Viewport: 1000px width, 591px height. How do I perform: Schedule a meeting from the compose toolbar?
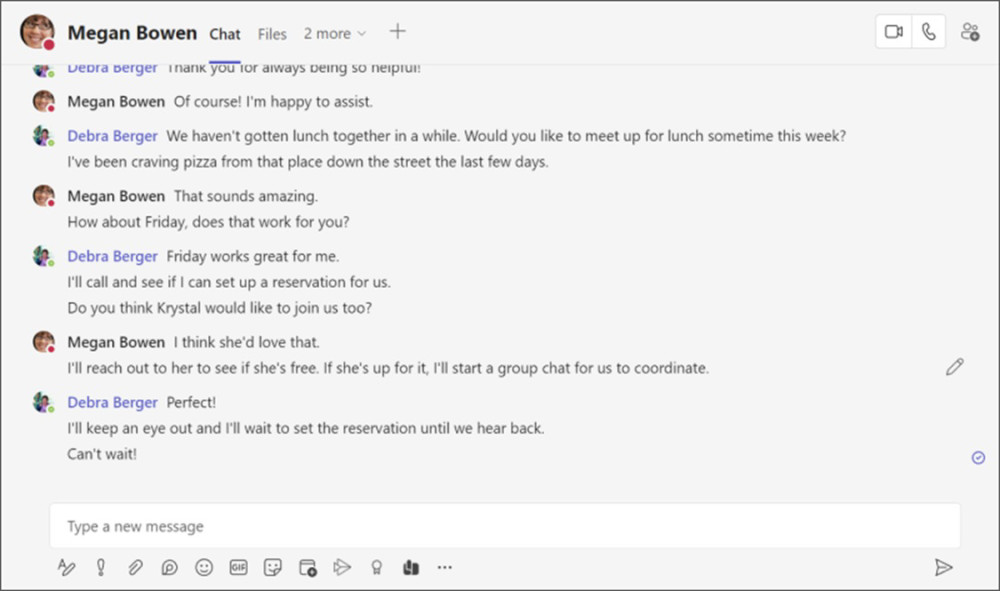pyautogui.click(x=308, y=567)
